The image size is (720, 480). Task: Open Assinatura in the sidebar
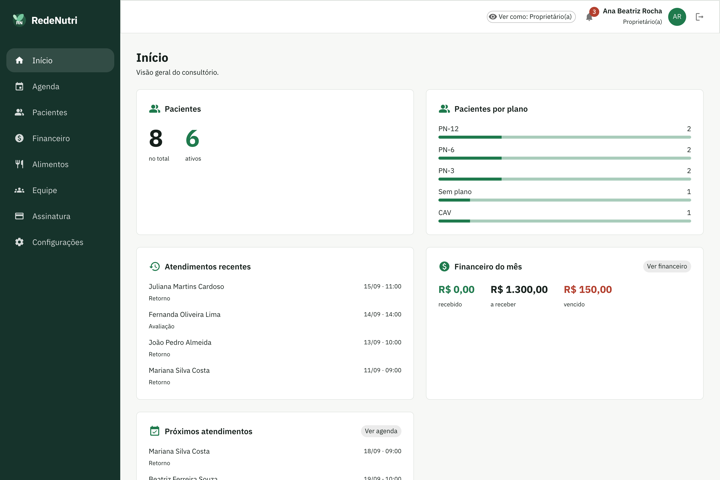point(60,216)
